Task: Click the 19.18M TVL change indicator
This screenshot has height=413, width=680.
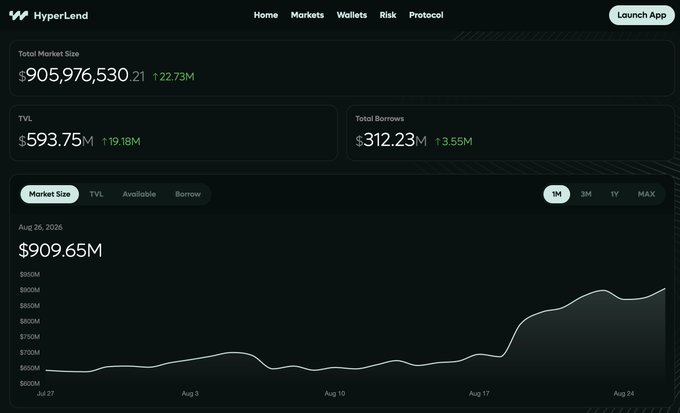Action: coord(121,141)
